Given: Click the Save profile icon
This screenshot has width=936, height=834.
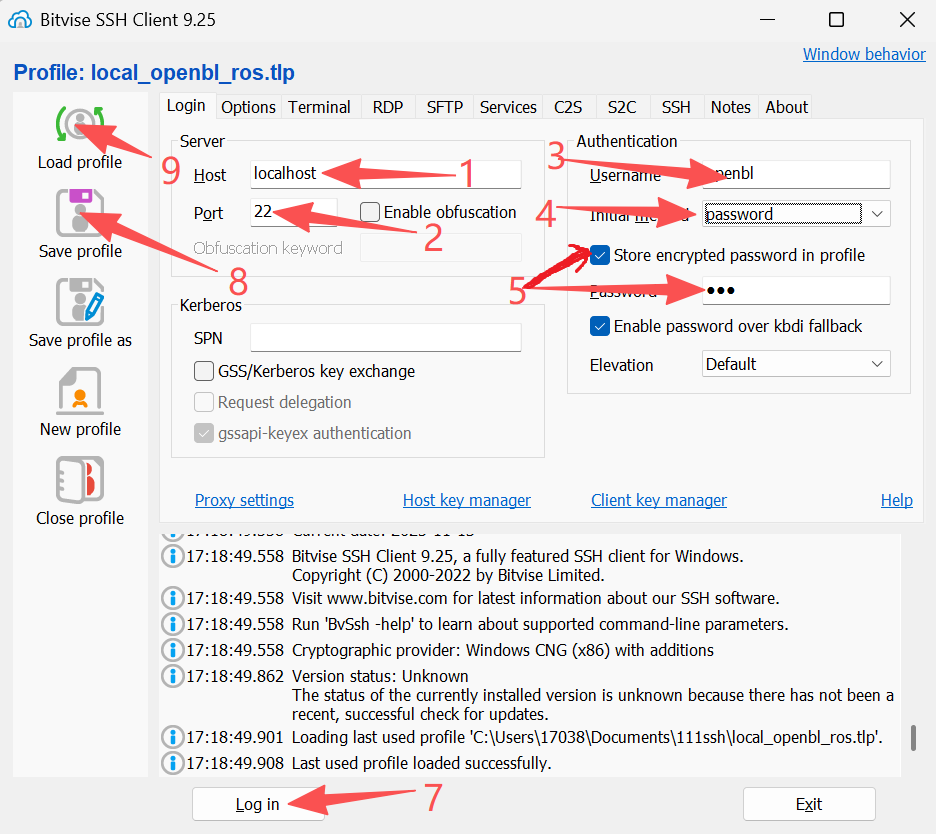Looking at the screenshot, I should [x=79, y=213].
